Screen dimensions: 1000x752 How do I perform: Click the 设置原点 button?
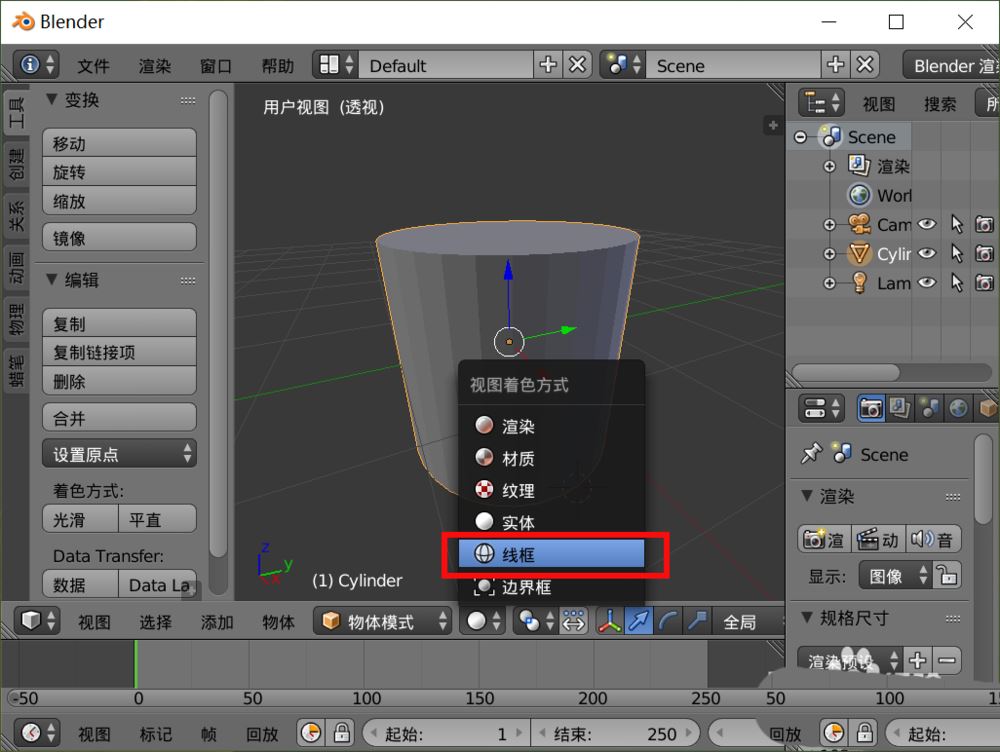click(119, 453)
